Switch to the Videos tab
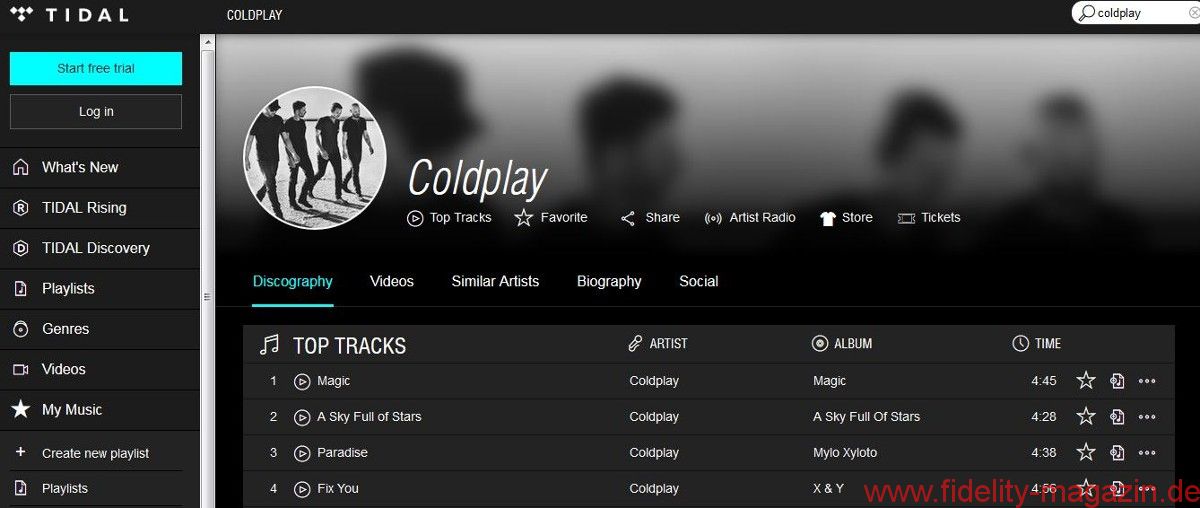The height and width of the screenshot is (508, 1200). click(x=391, y=281)
